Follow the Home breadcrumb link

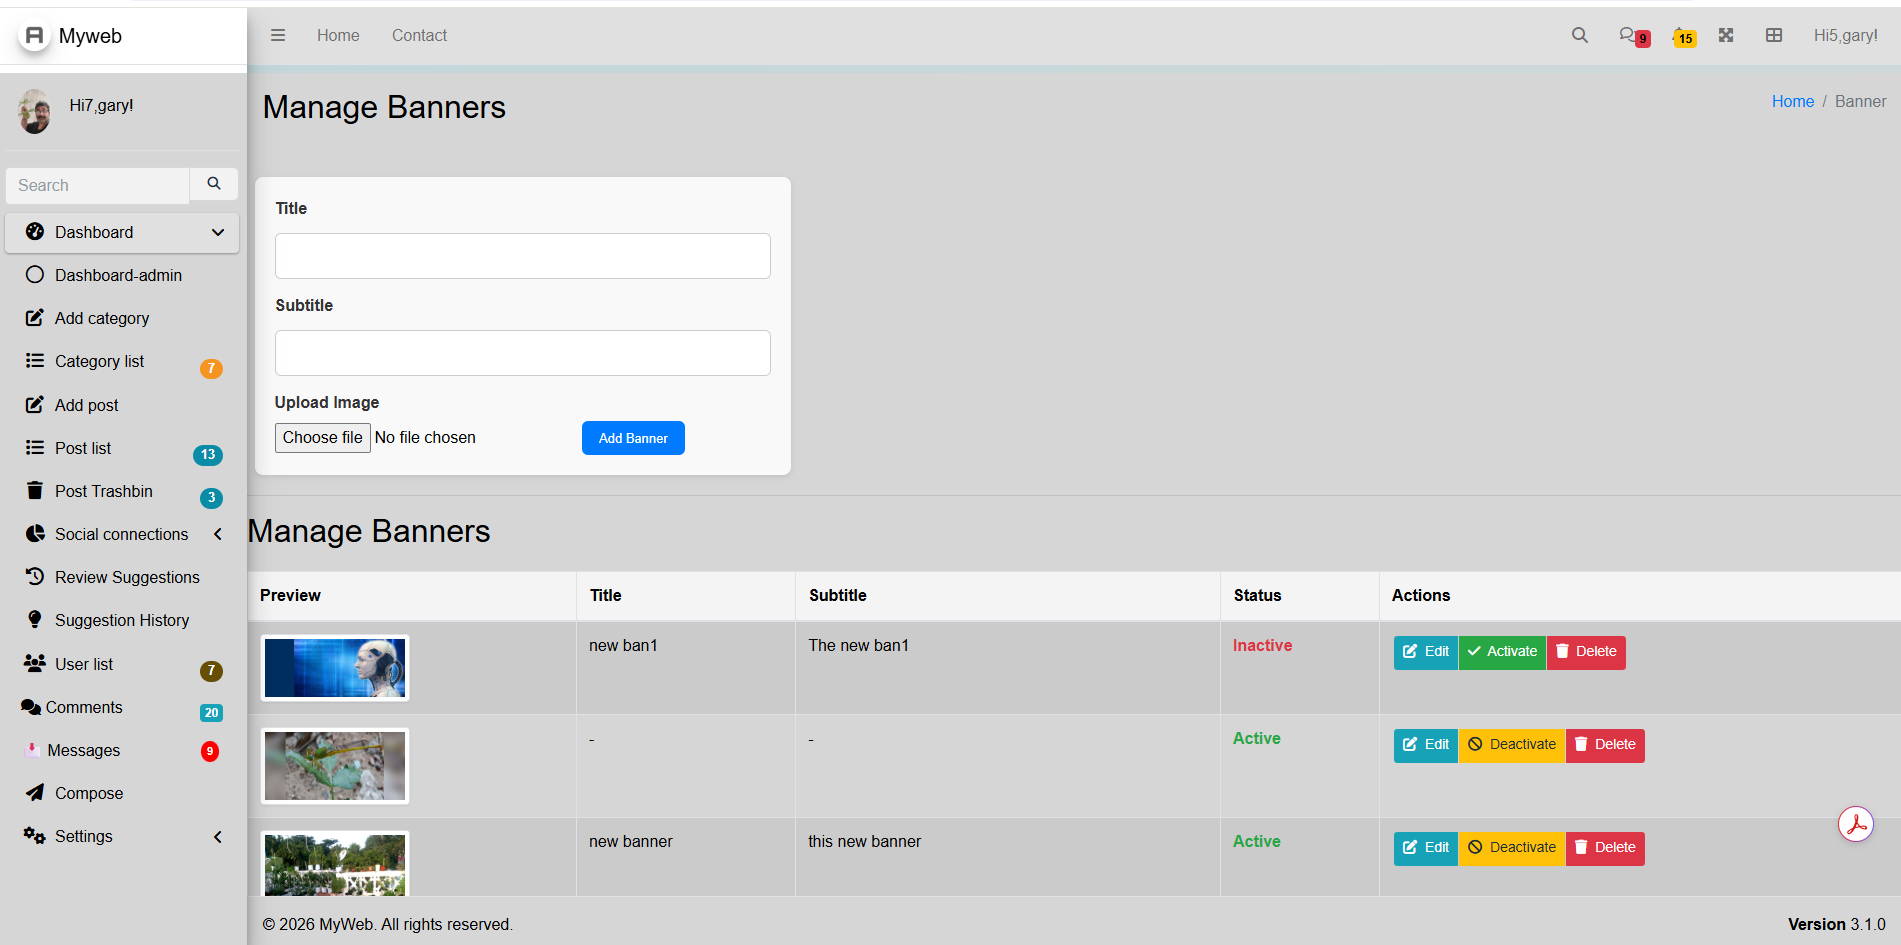coord(1792,101)
